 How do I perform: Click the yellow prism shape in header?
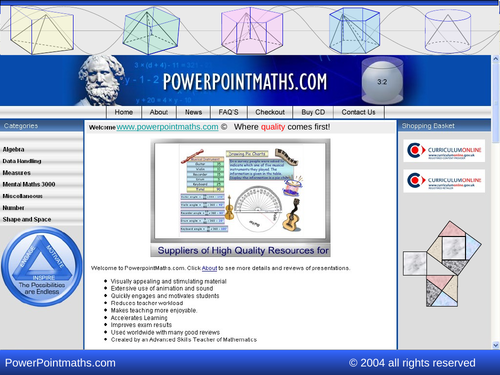(41, 30)
